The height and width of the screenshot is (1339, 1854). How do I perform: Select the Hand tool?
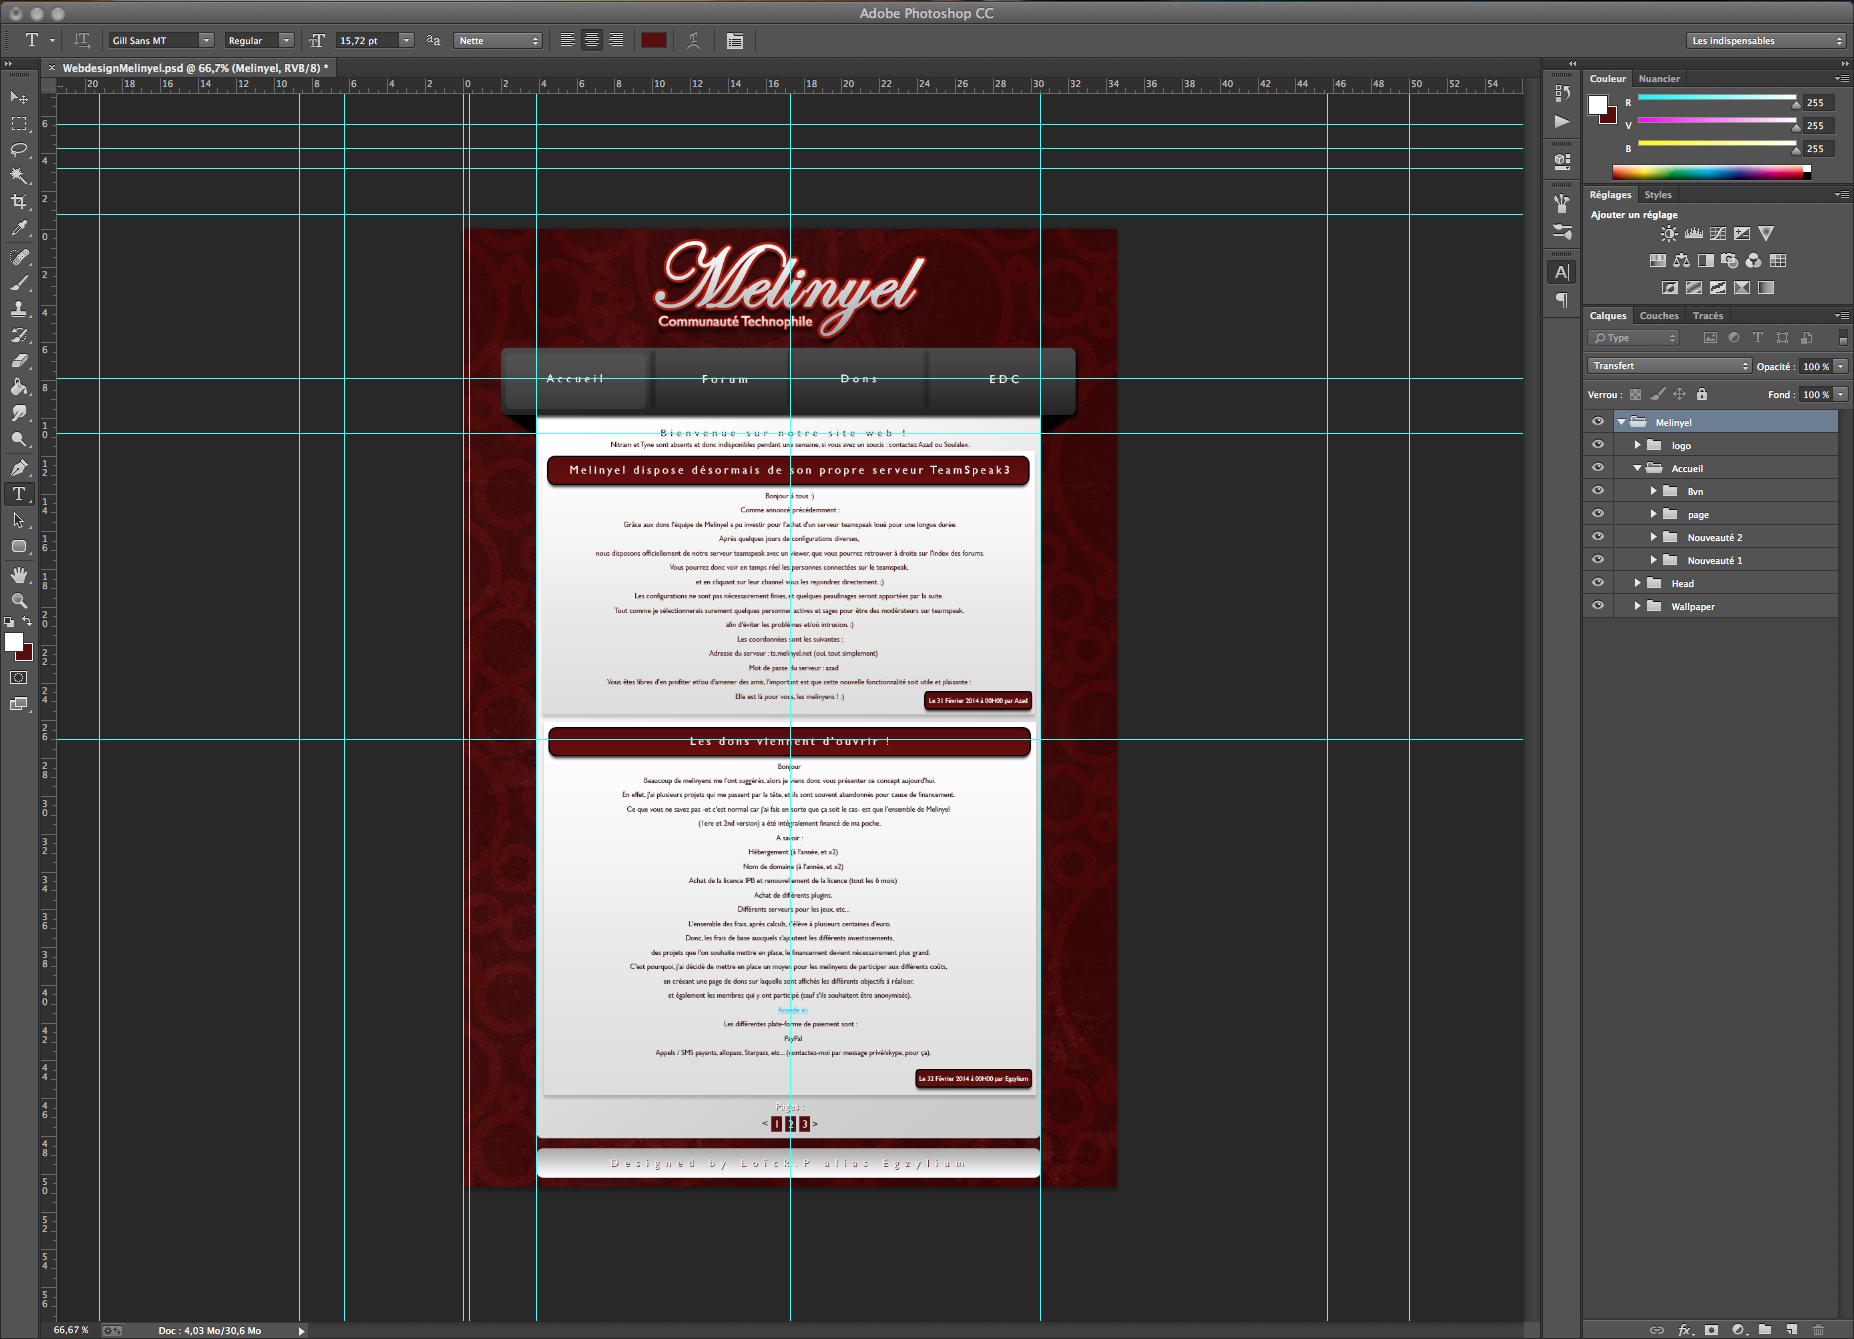(x=19, y=574)
